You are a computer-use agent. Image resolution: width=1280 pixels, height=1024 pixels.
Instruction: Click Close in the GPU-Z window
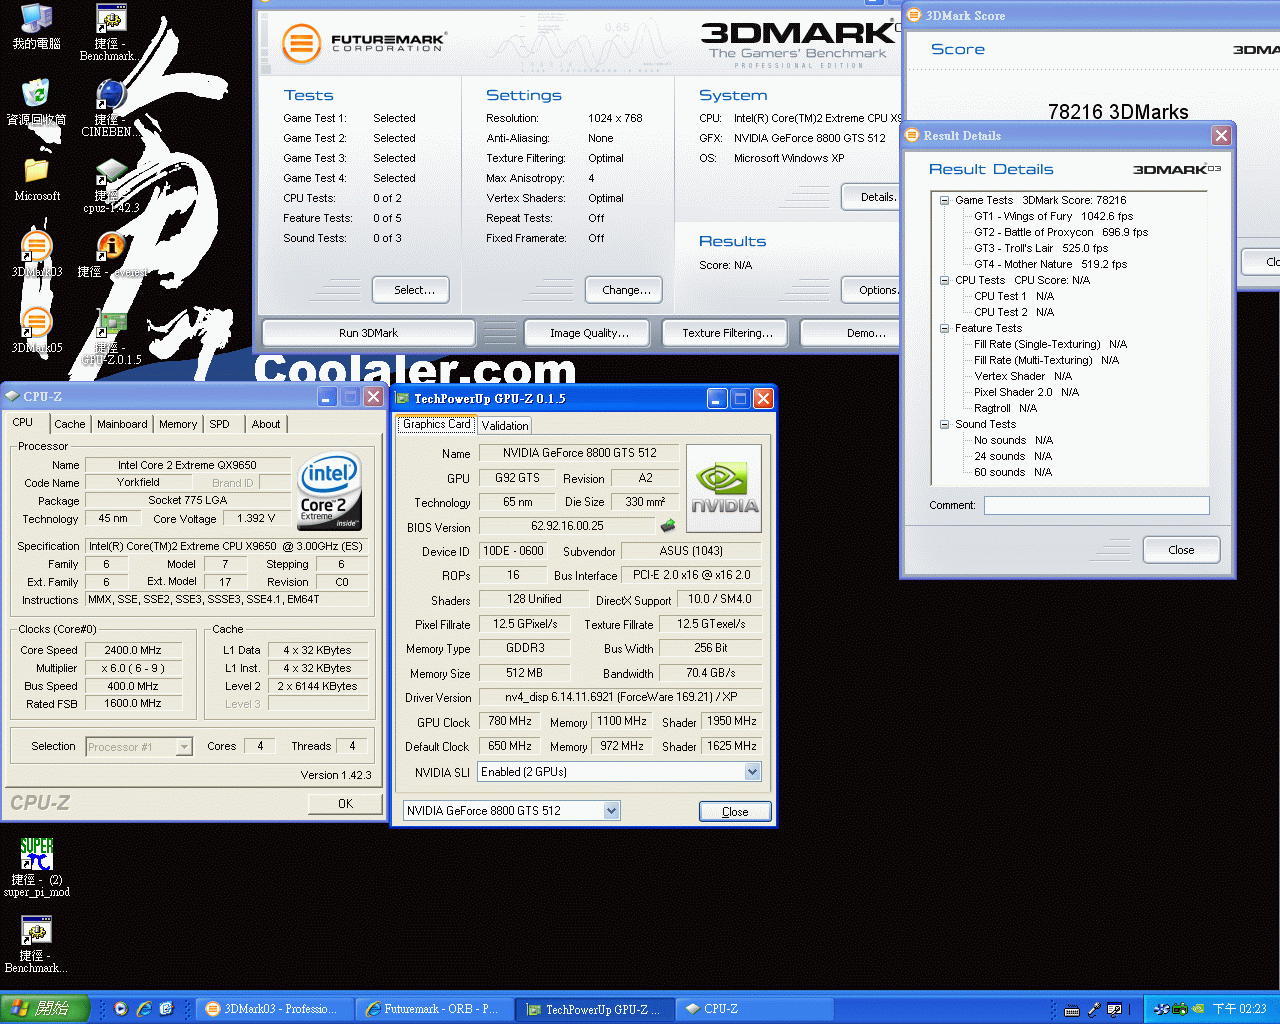pos(735,811)
